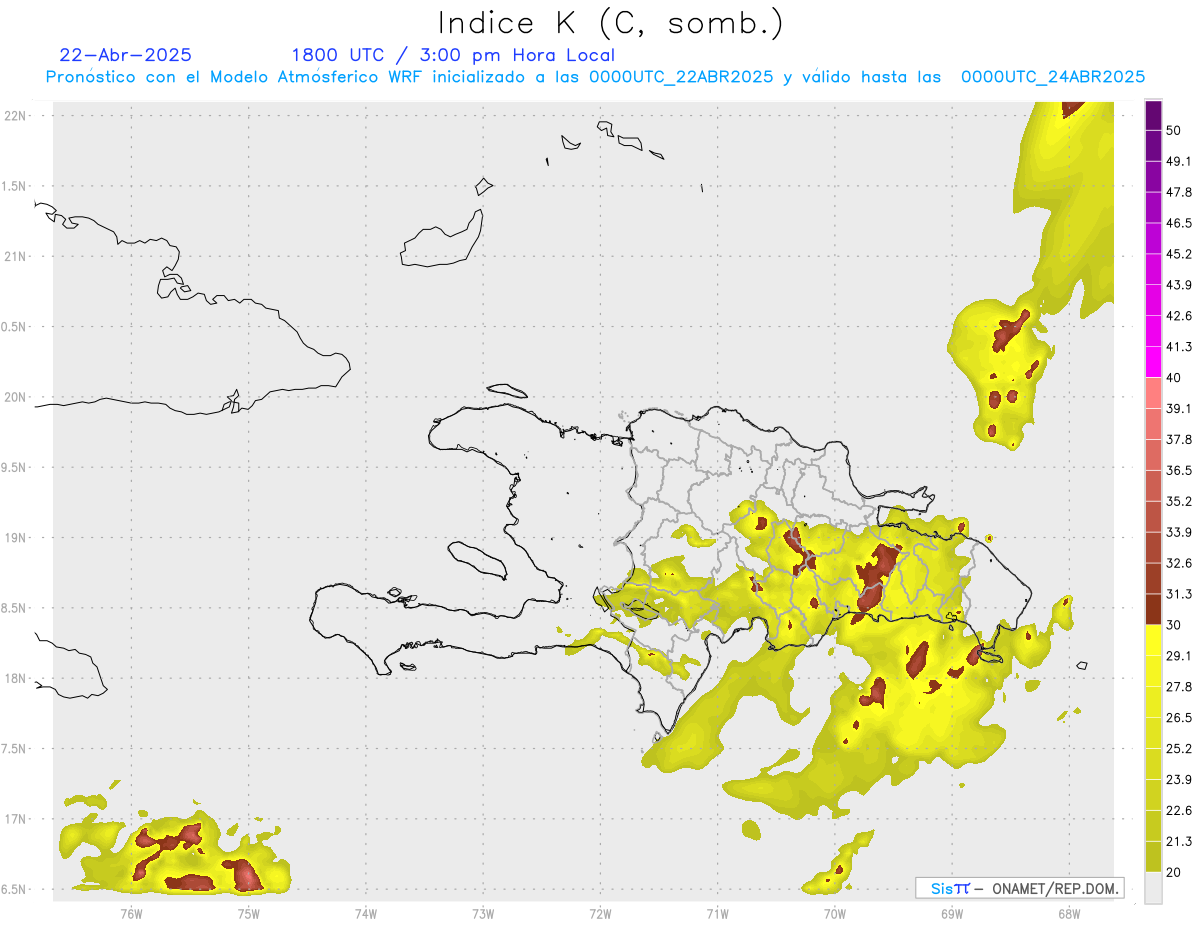The height and width of the screenshot is (927, 1200).
Task: Click the "35.2" colorbar label
Action: [x=1179, y=501]
